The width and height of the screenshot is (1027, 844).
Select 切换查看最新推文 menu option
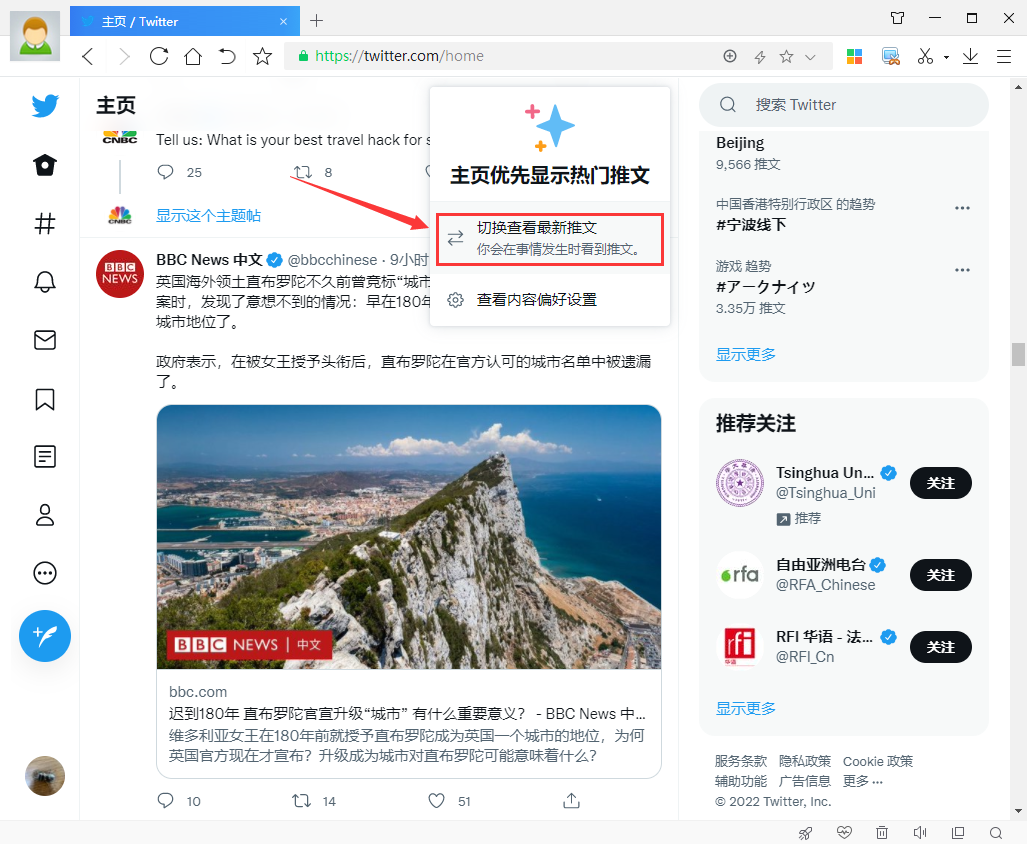point(550,239)
